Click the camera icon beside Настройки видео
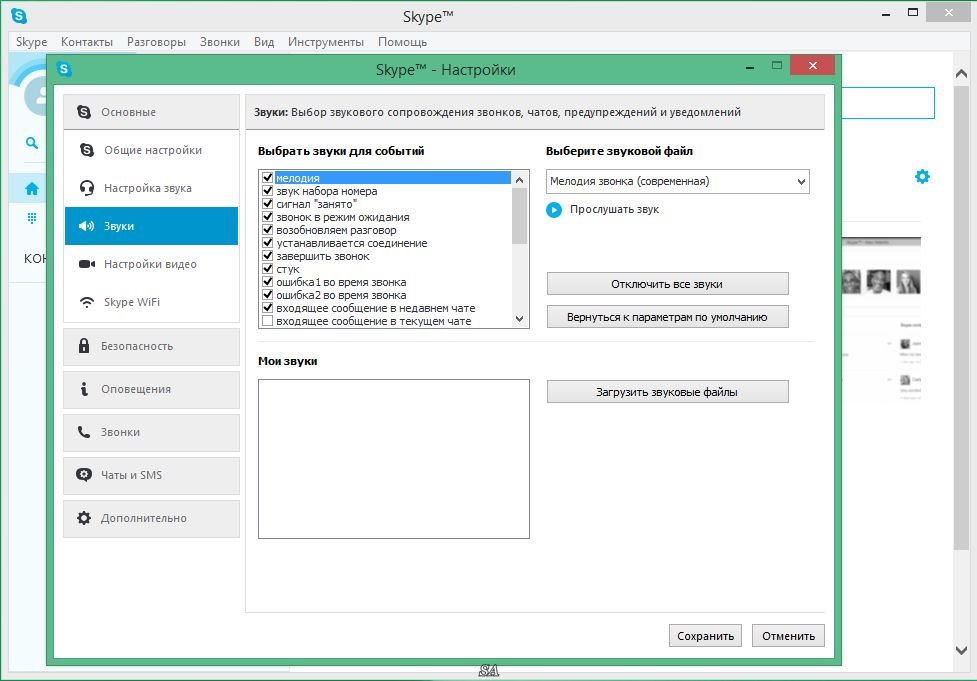 [87, 264]
